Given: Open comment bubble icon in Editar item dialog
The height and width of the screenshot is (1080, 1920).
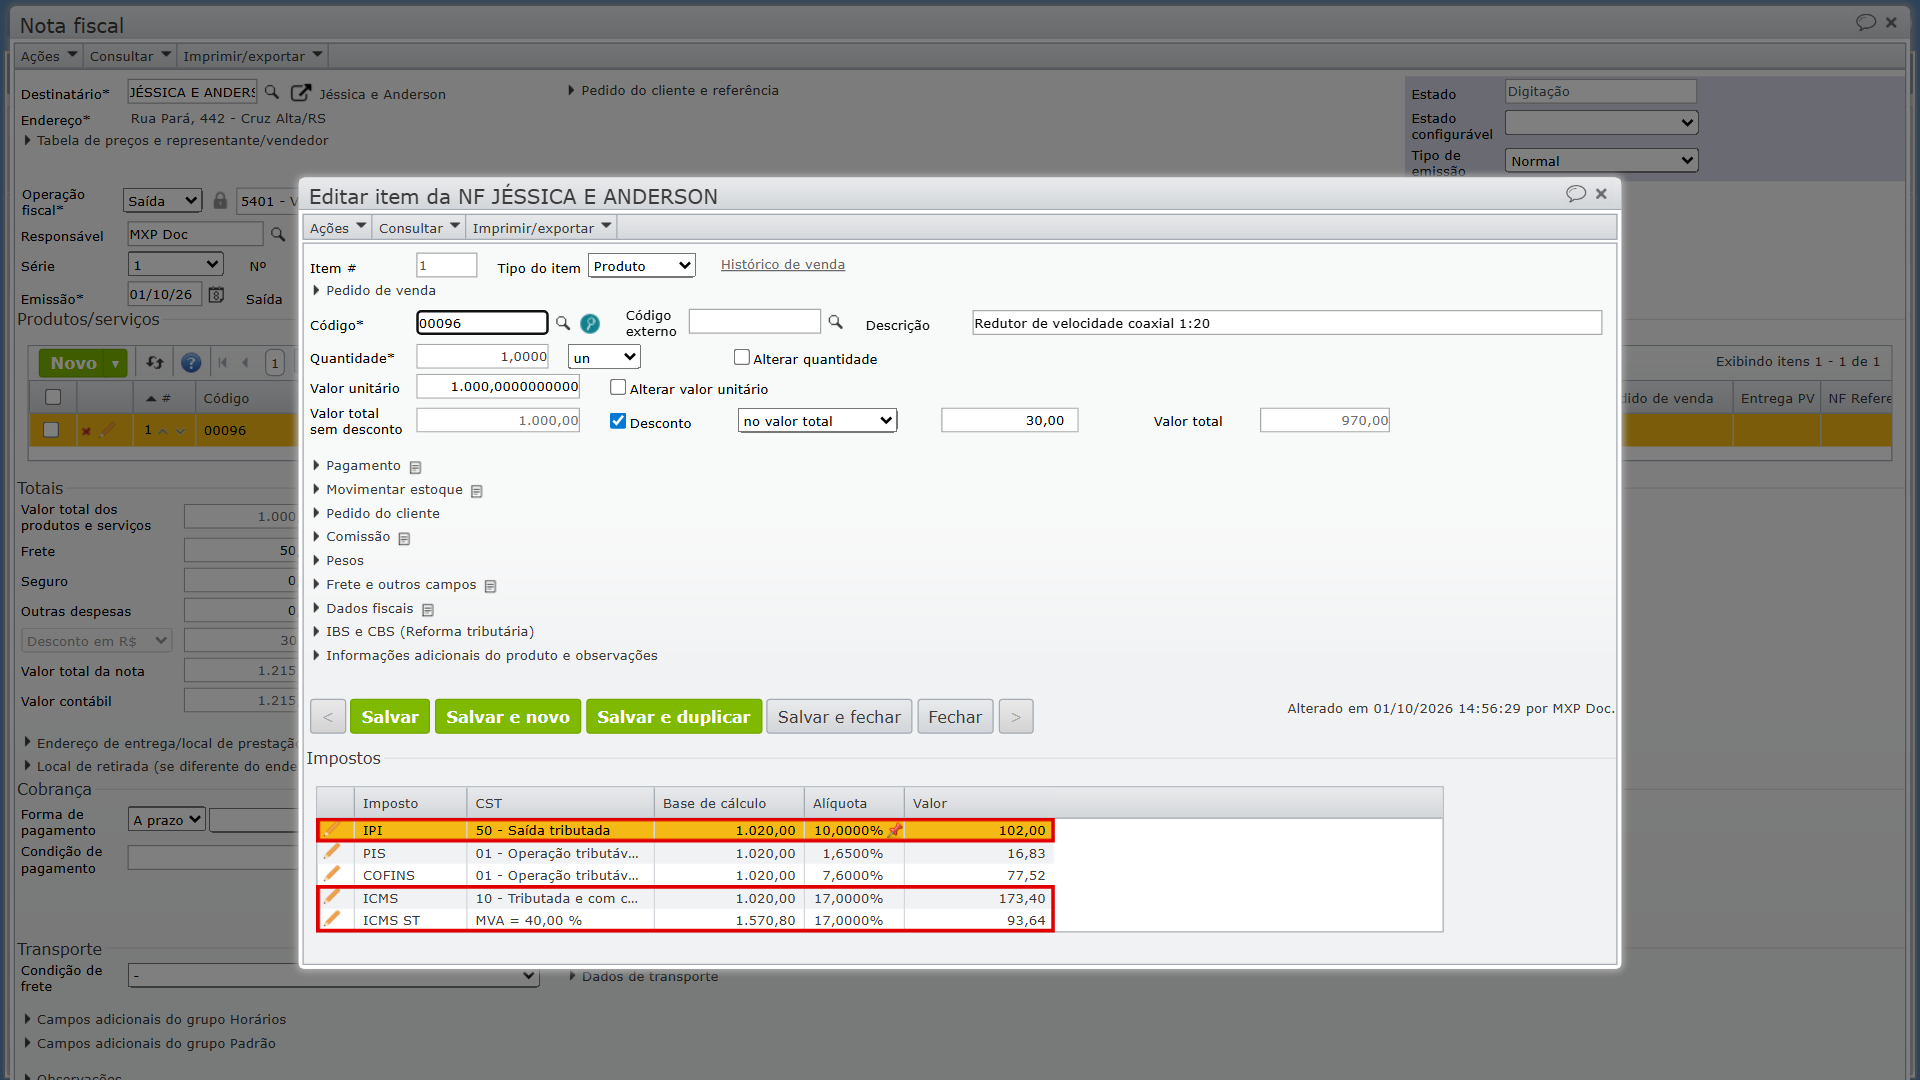Looking at the screenshot, I should point(1576,194).
